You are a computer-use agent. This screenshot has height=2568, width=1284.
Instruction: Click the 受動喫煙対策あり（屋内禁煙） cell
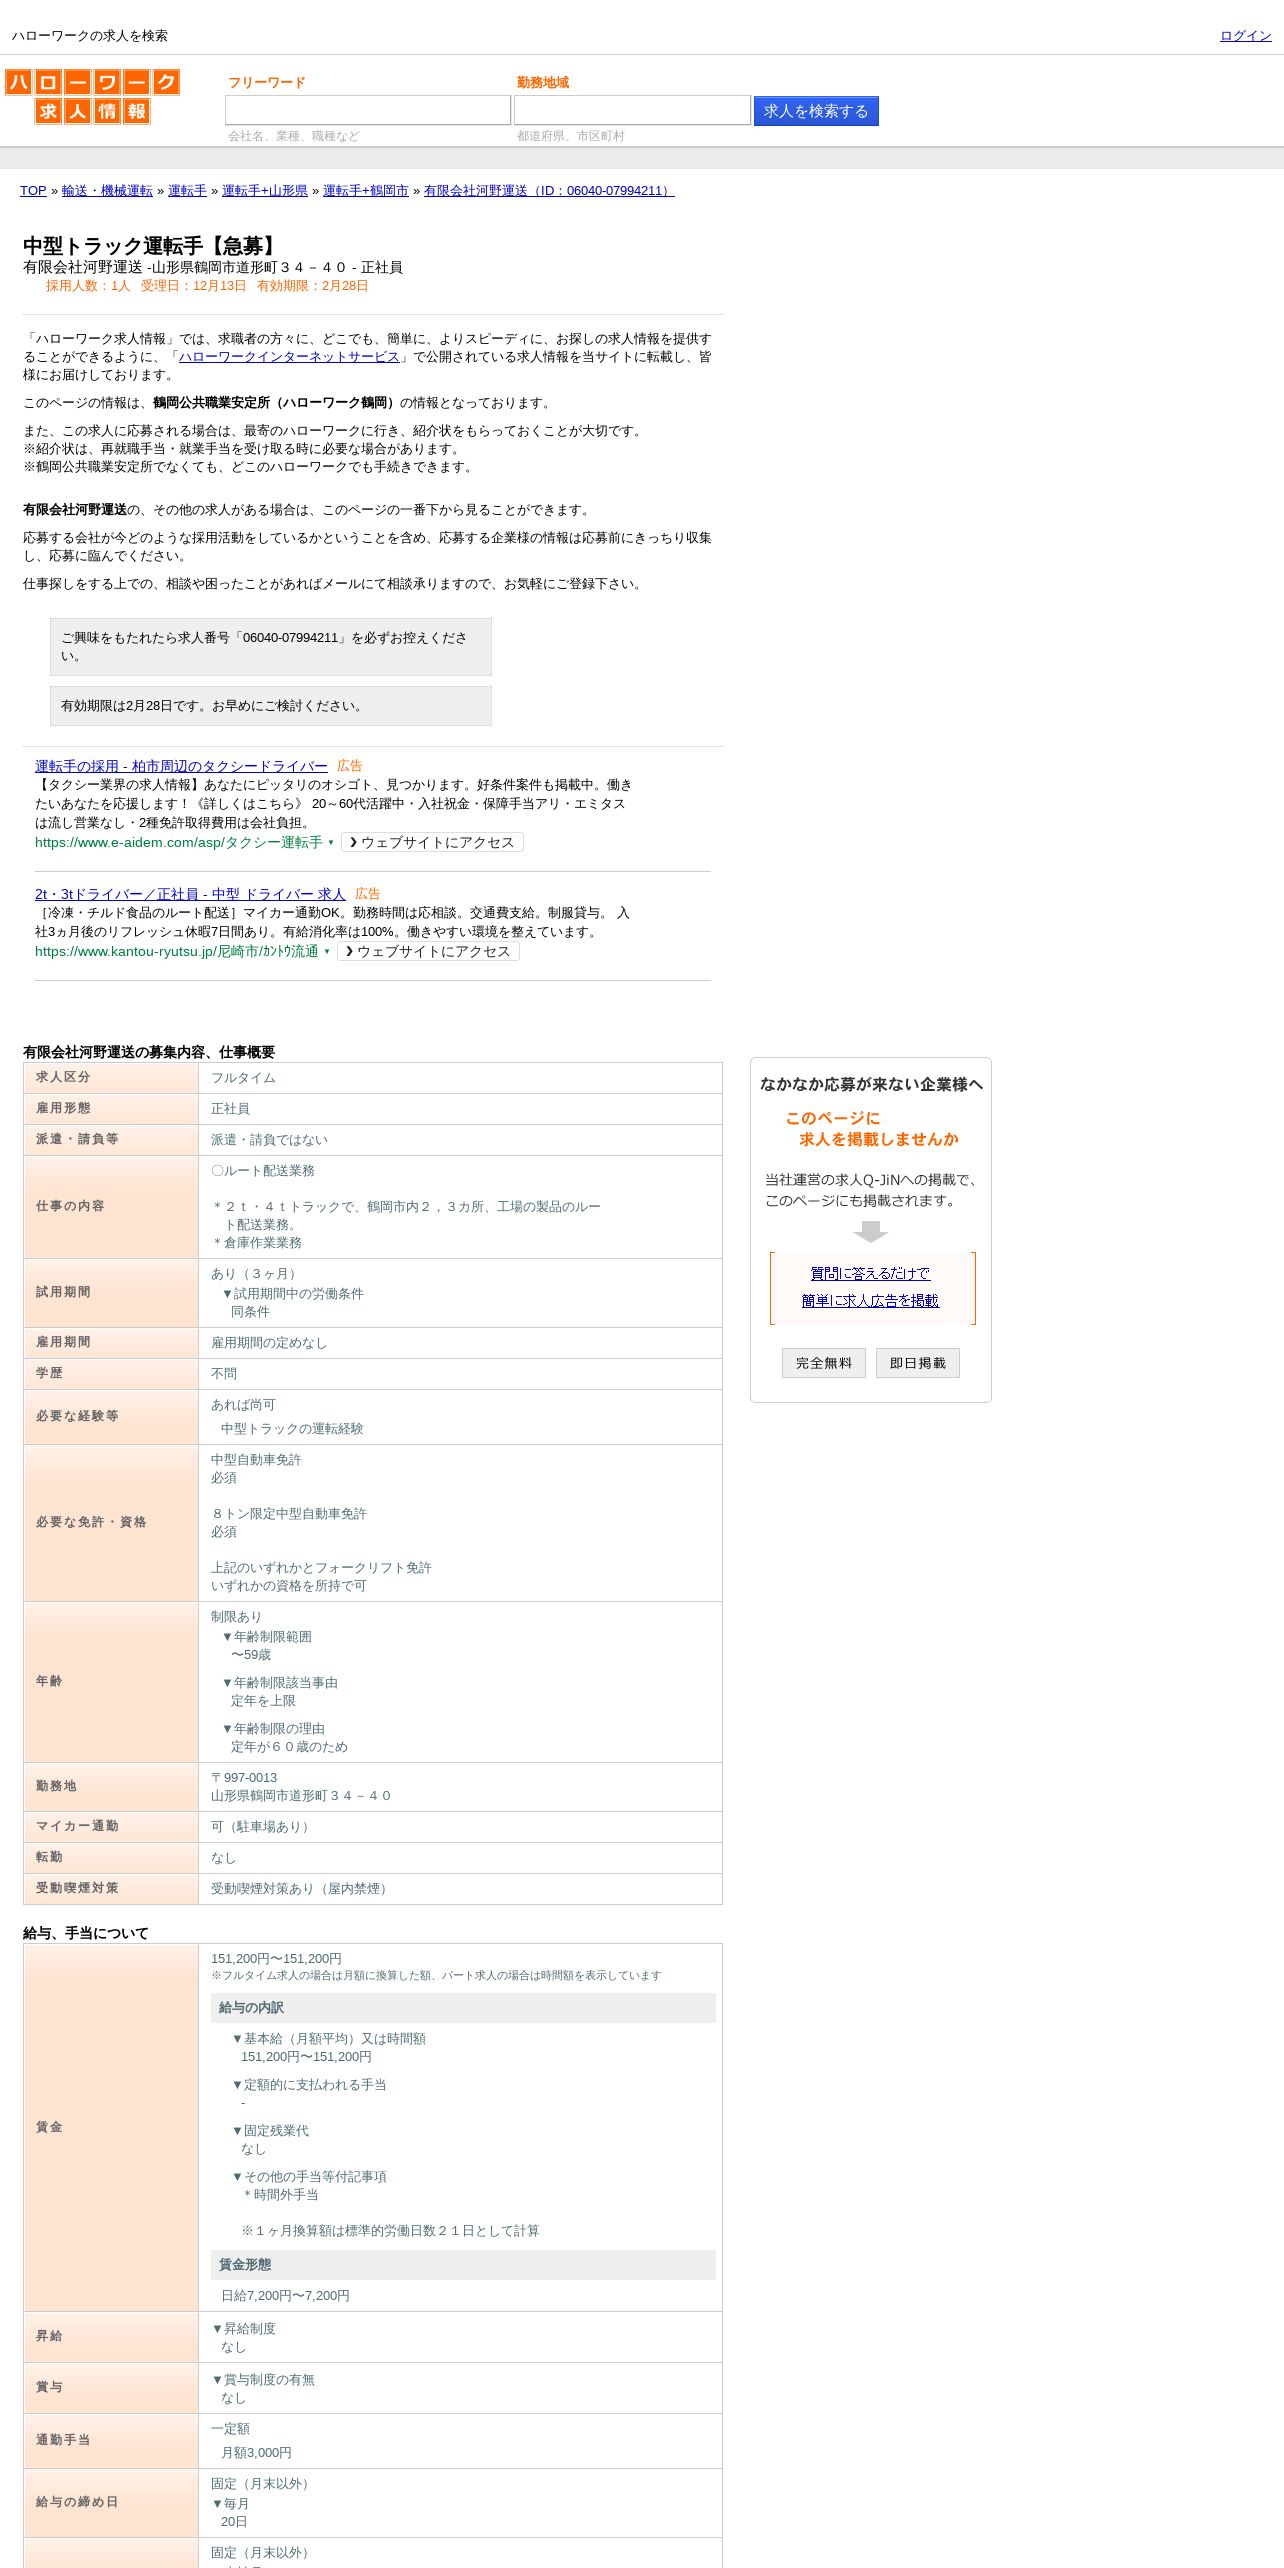tap(460, 1889)
